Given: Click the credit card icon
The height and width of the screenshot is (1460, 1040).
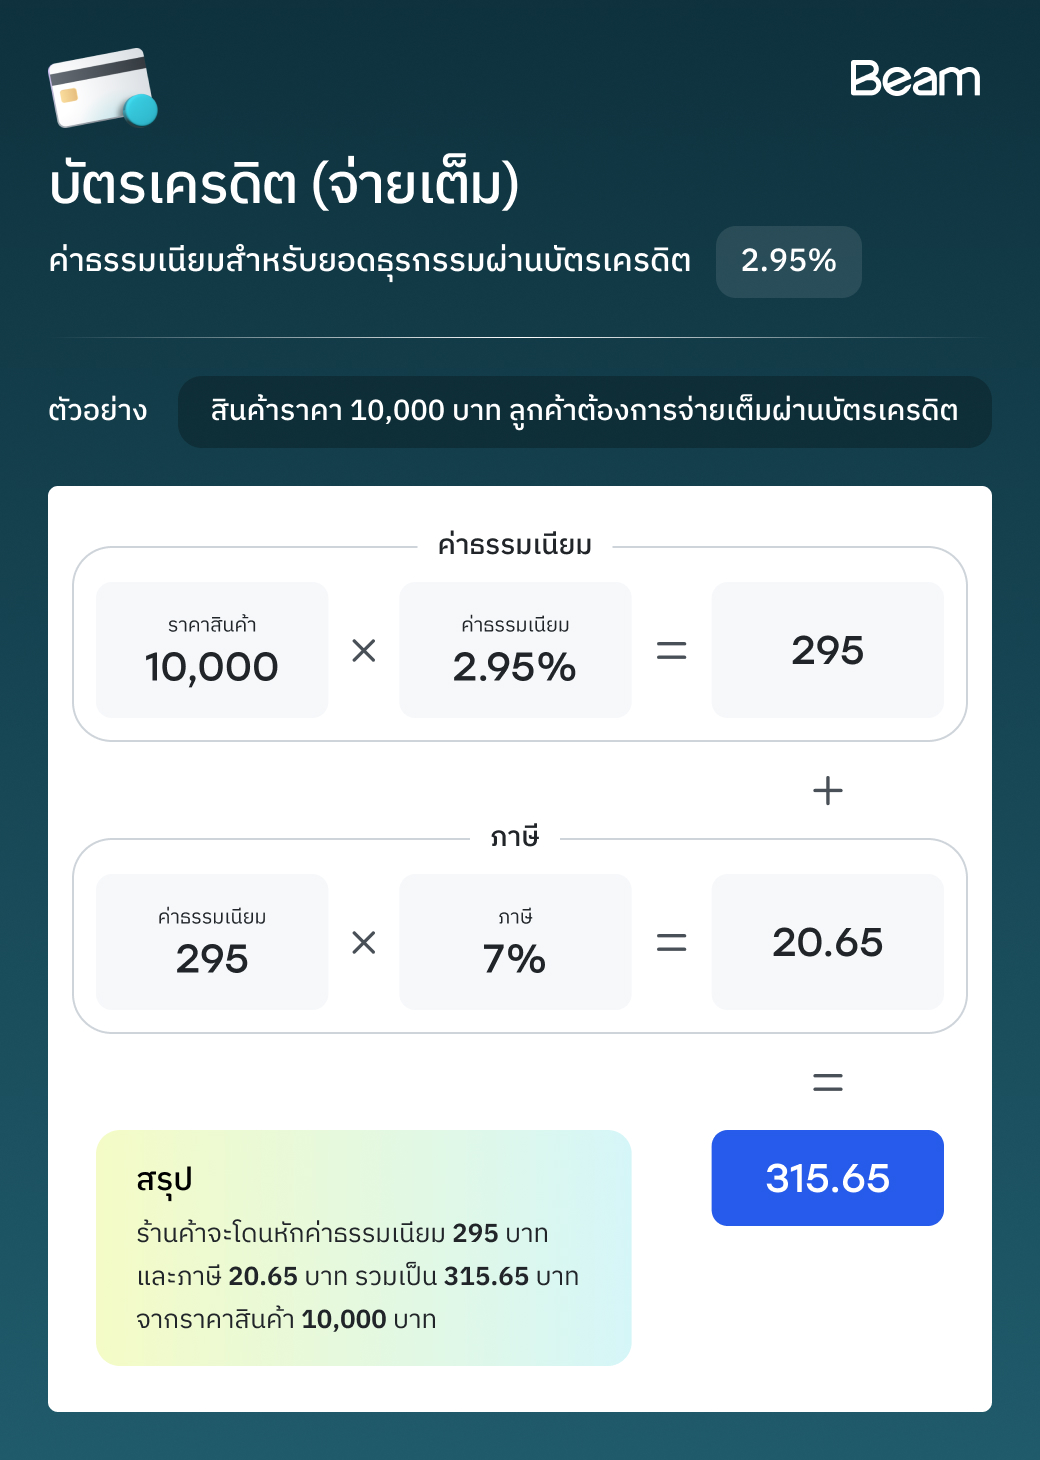Looking at the screenshot, I should [x=103, y=88].
